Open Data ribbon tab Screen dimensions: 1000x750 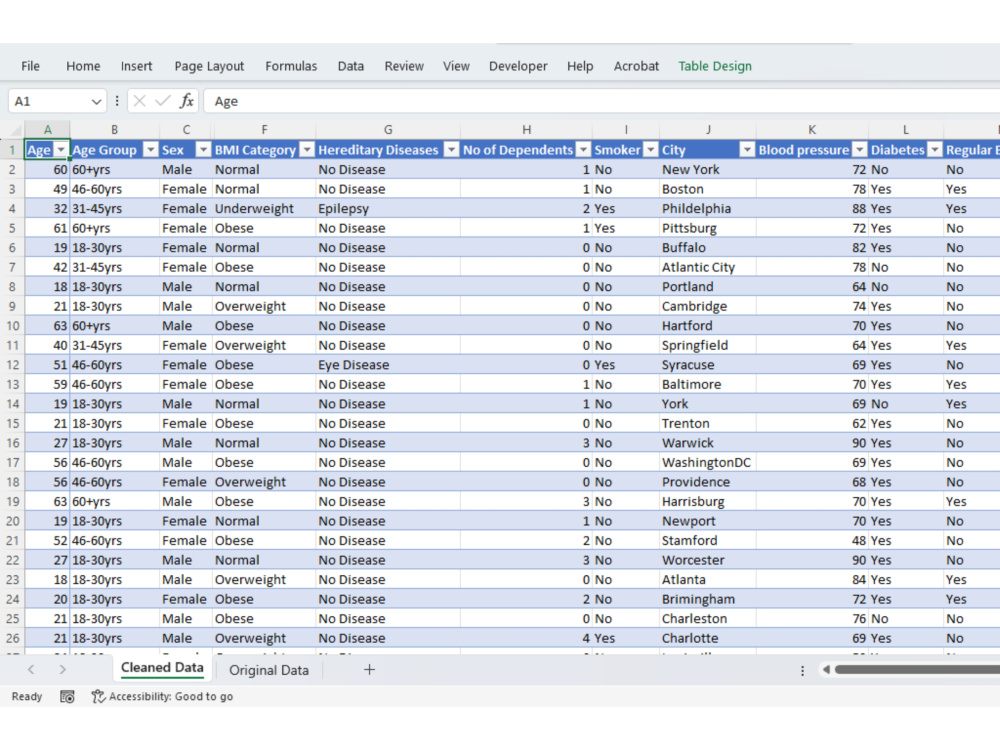click(351, 66)
